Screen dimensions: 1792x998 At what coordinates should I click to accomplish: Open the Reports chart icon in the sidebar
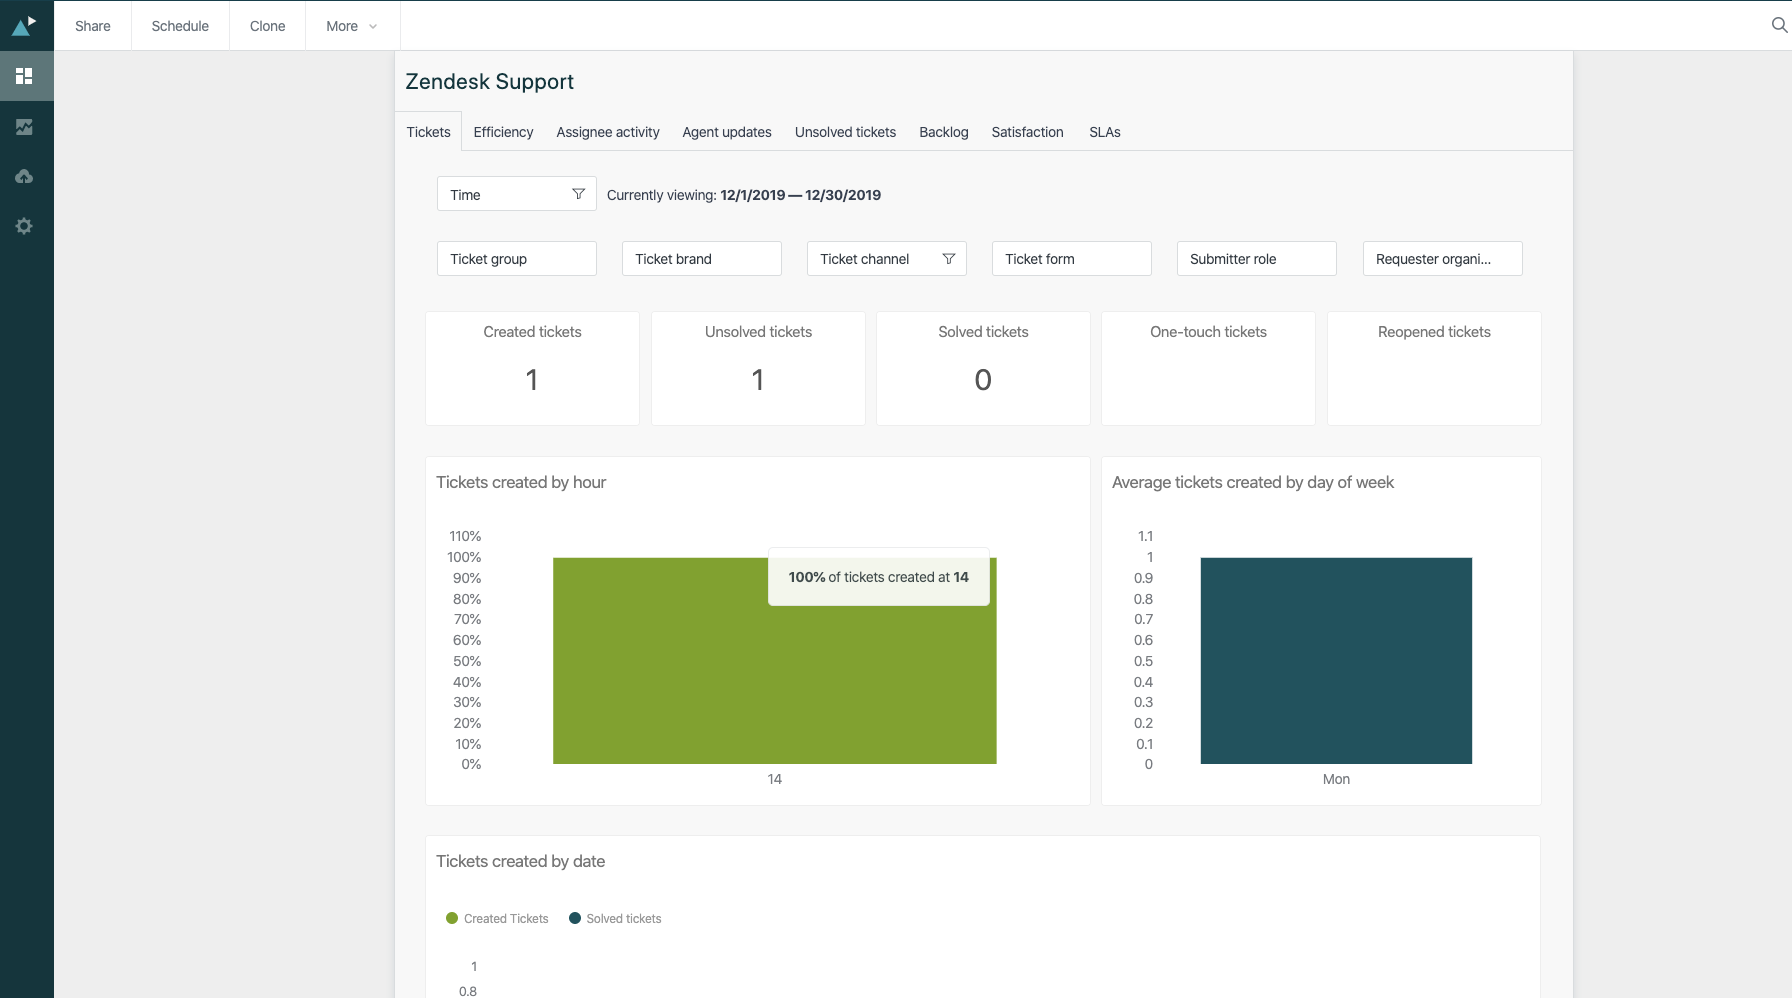click(24, 127)
